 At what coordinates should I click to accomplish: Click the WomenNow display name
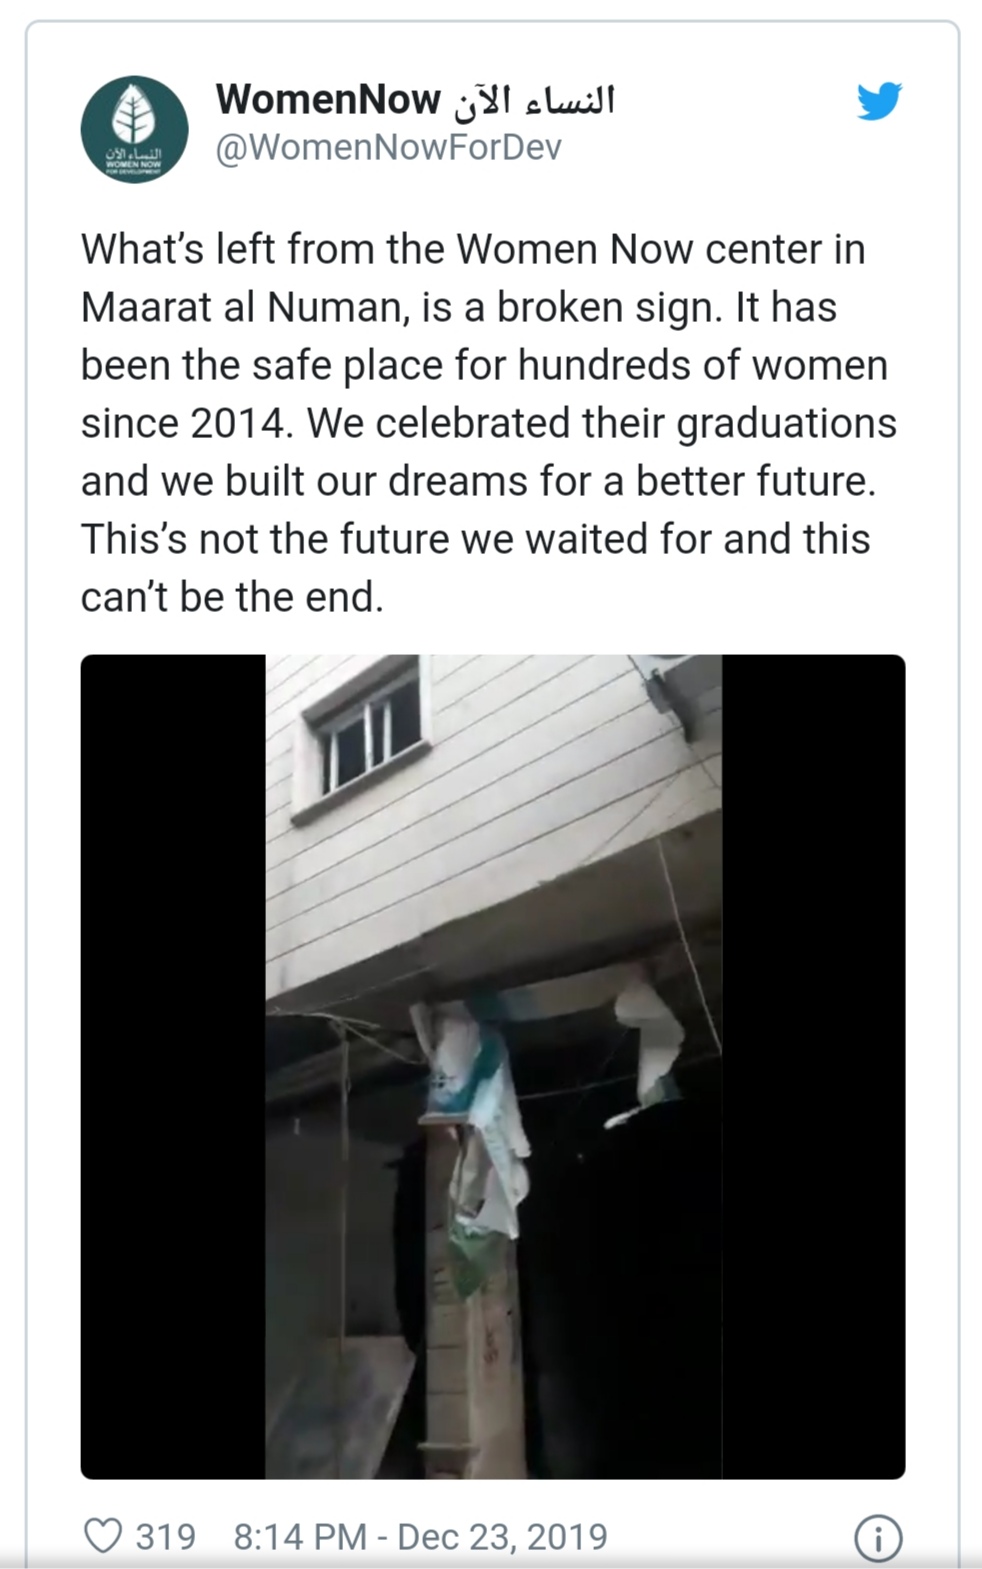pos(328,99)
